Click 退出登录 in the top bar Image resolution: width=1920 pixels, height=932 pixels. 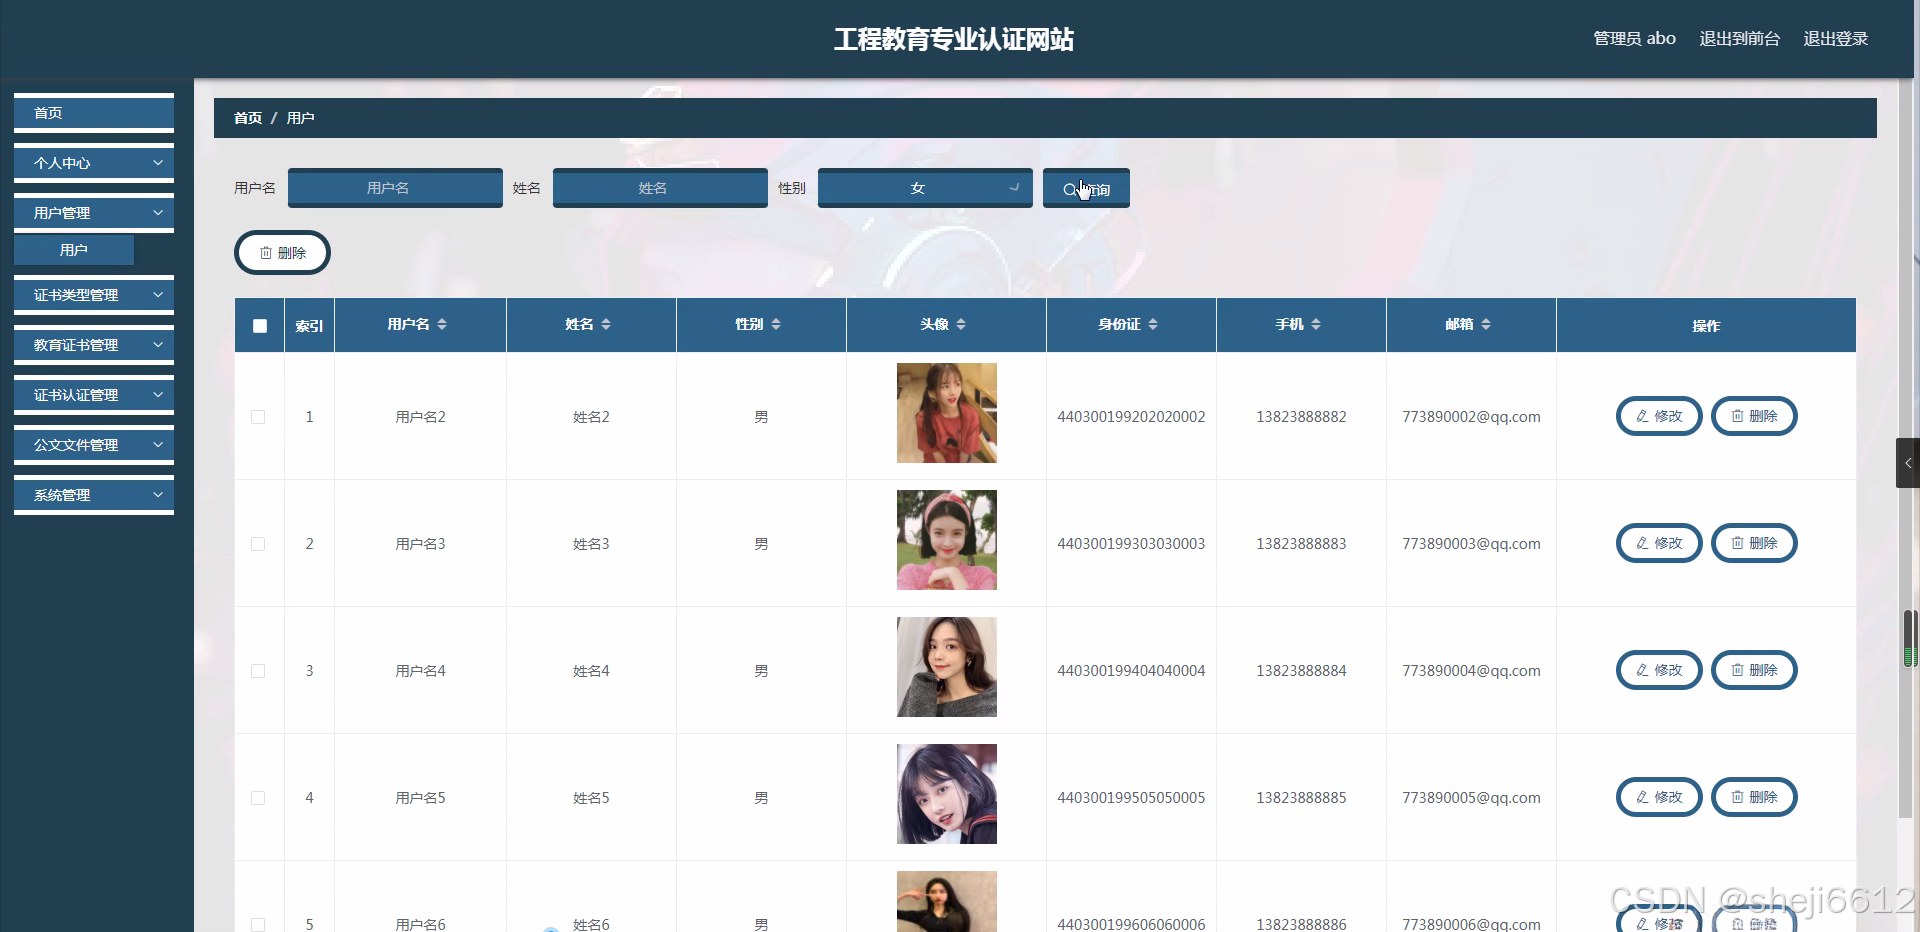point(1835,38)
